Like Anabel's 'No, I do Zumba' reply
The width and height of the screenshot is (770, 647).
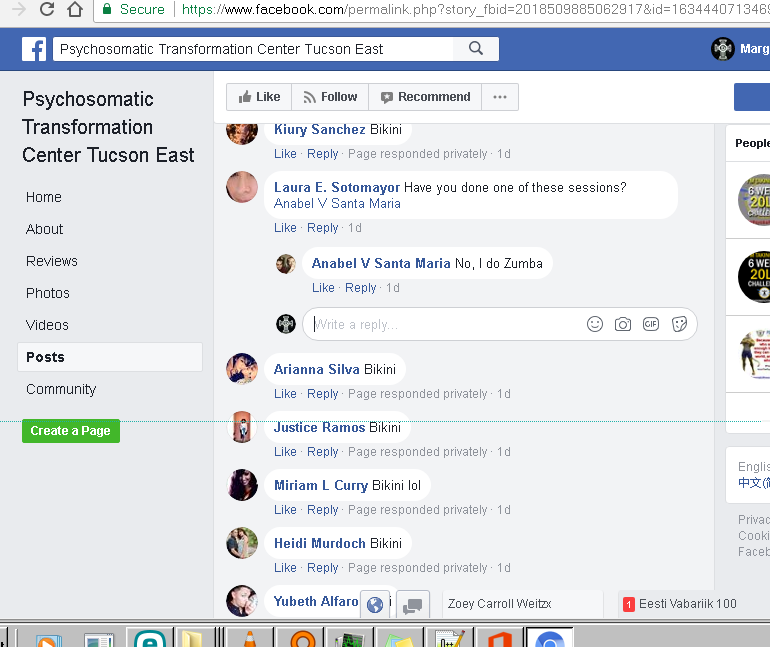point(323,288)
